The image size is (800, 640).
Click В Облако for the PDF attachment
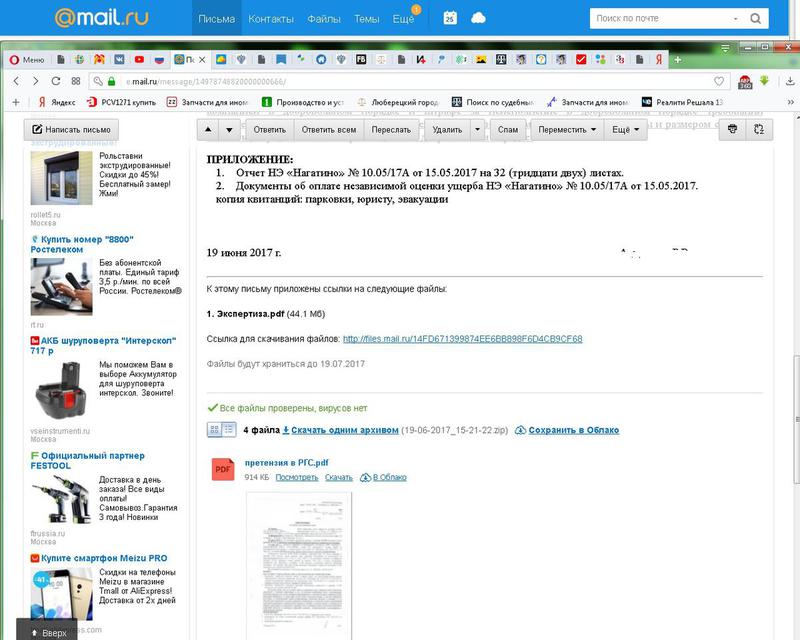[x=384, y=478]
